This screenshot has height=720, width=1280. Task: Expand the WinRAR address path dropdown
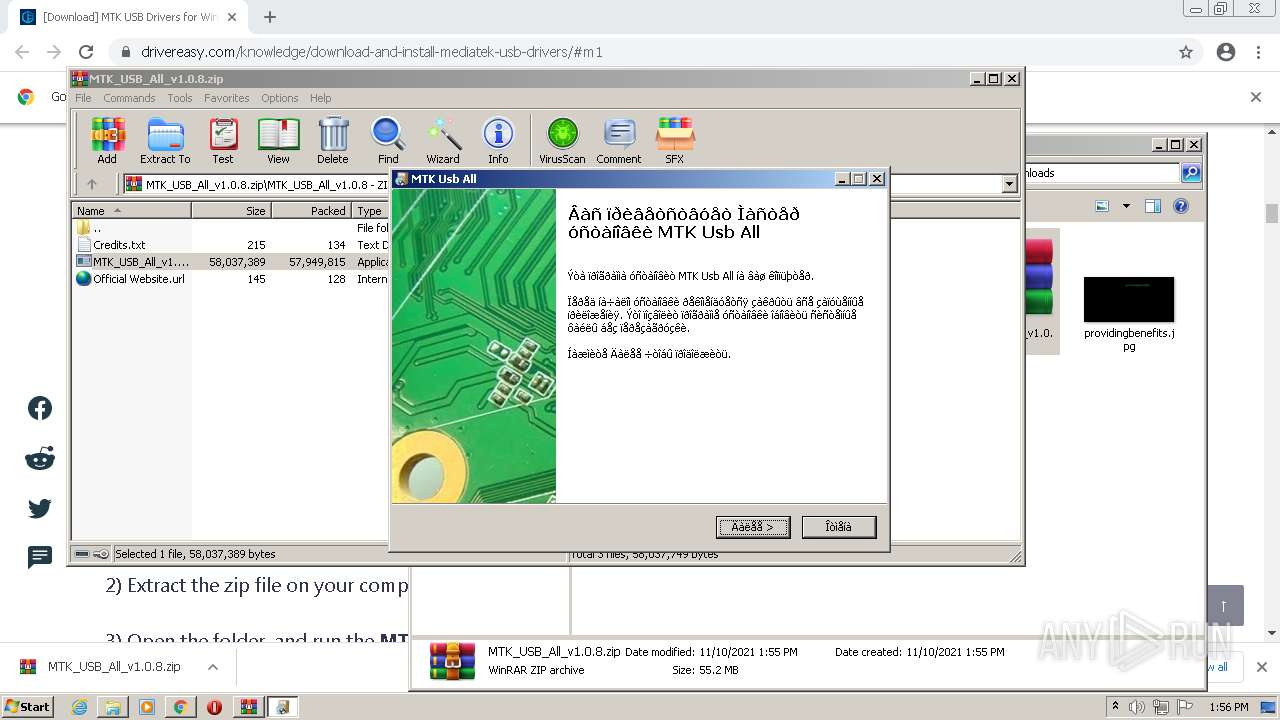point(1009,184)
